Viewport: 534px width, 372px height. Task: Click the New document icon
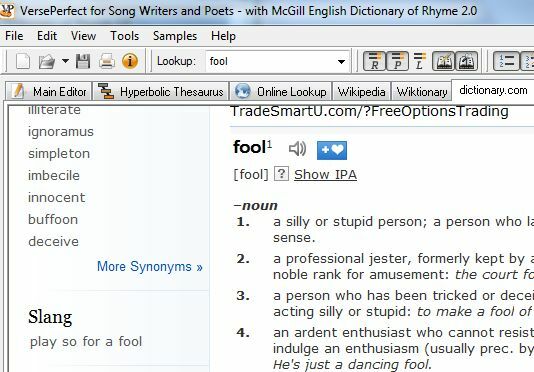click(23, 62)
